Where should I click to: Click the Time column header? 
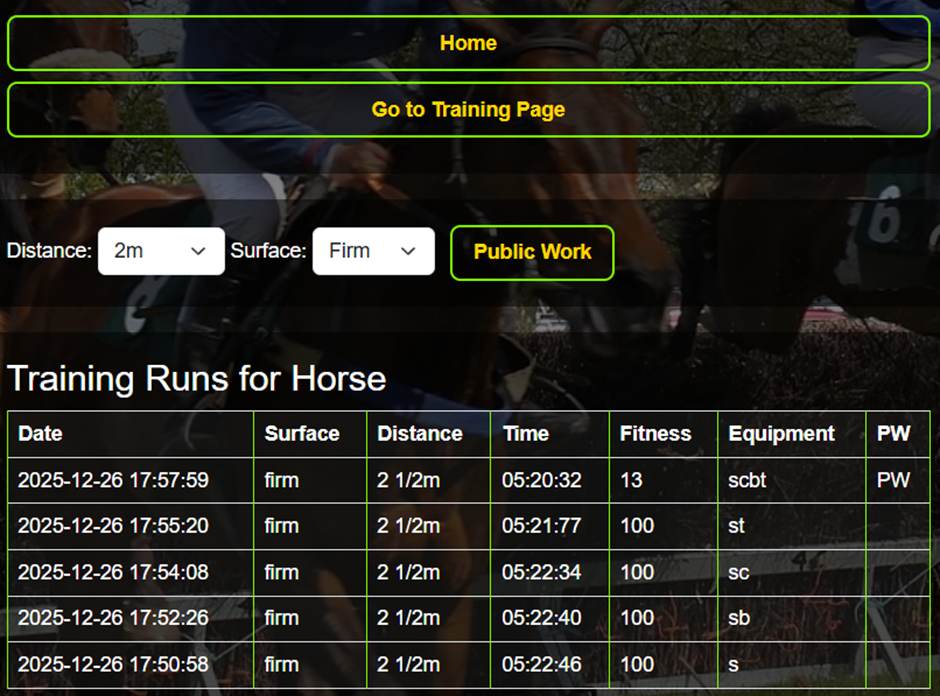(x=526, y=434)
